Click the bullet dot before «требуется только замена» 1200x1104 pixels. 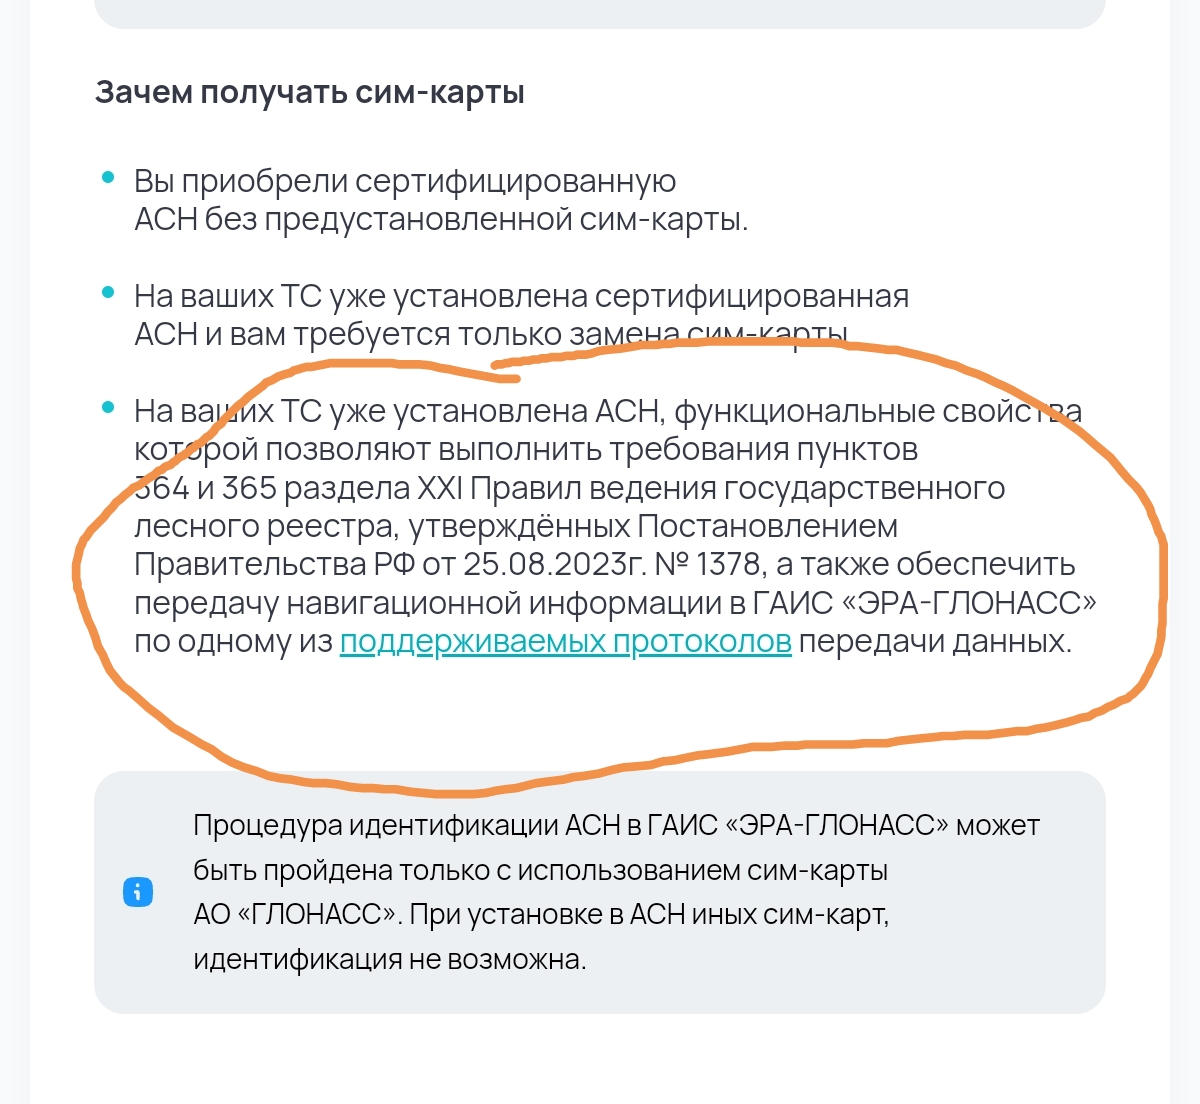click(x=108, y=293)
